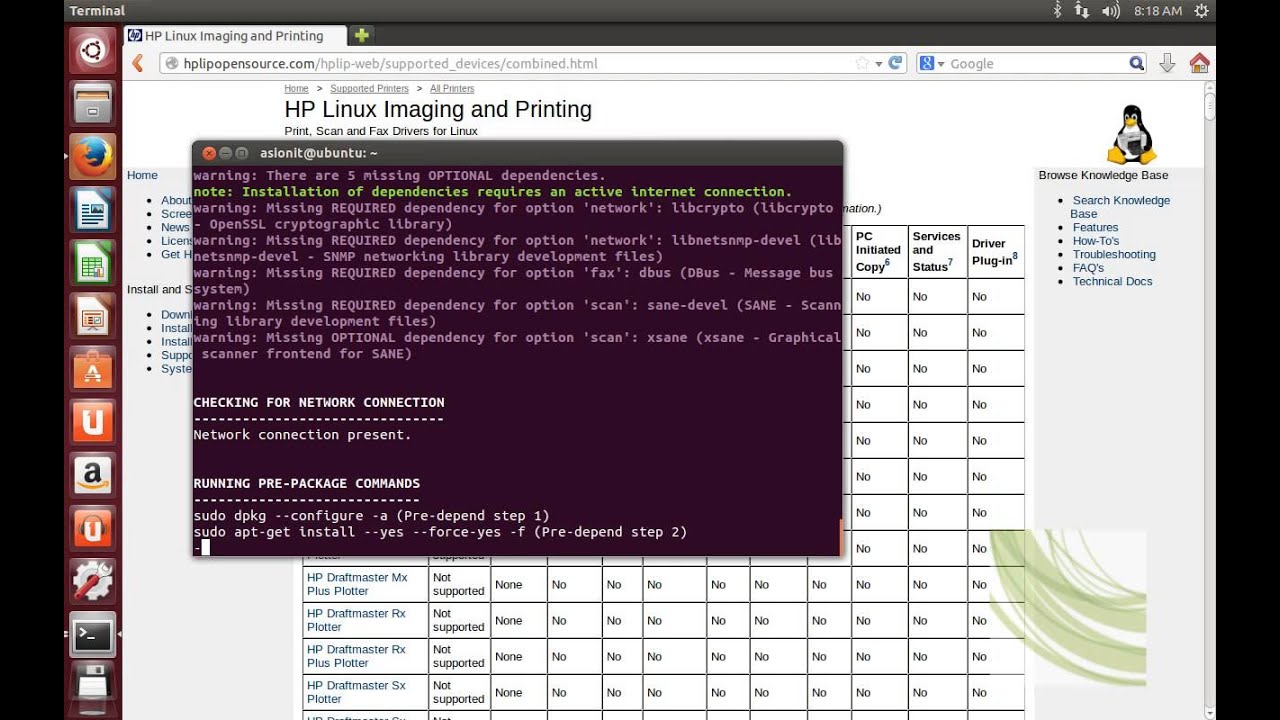Open a new Firefox tab with plus button
The height and width of the screenshot is (720, 1280).
coord(362,35)
